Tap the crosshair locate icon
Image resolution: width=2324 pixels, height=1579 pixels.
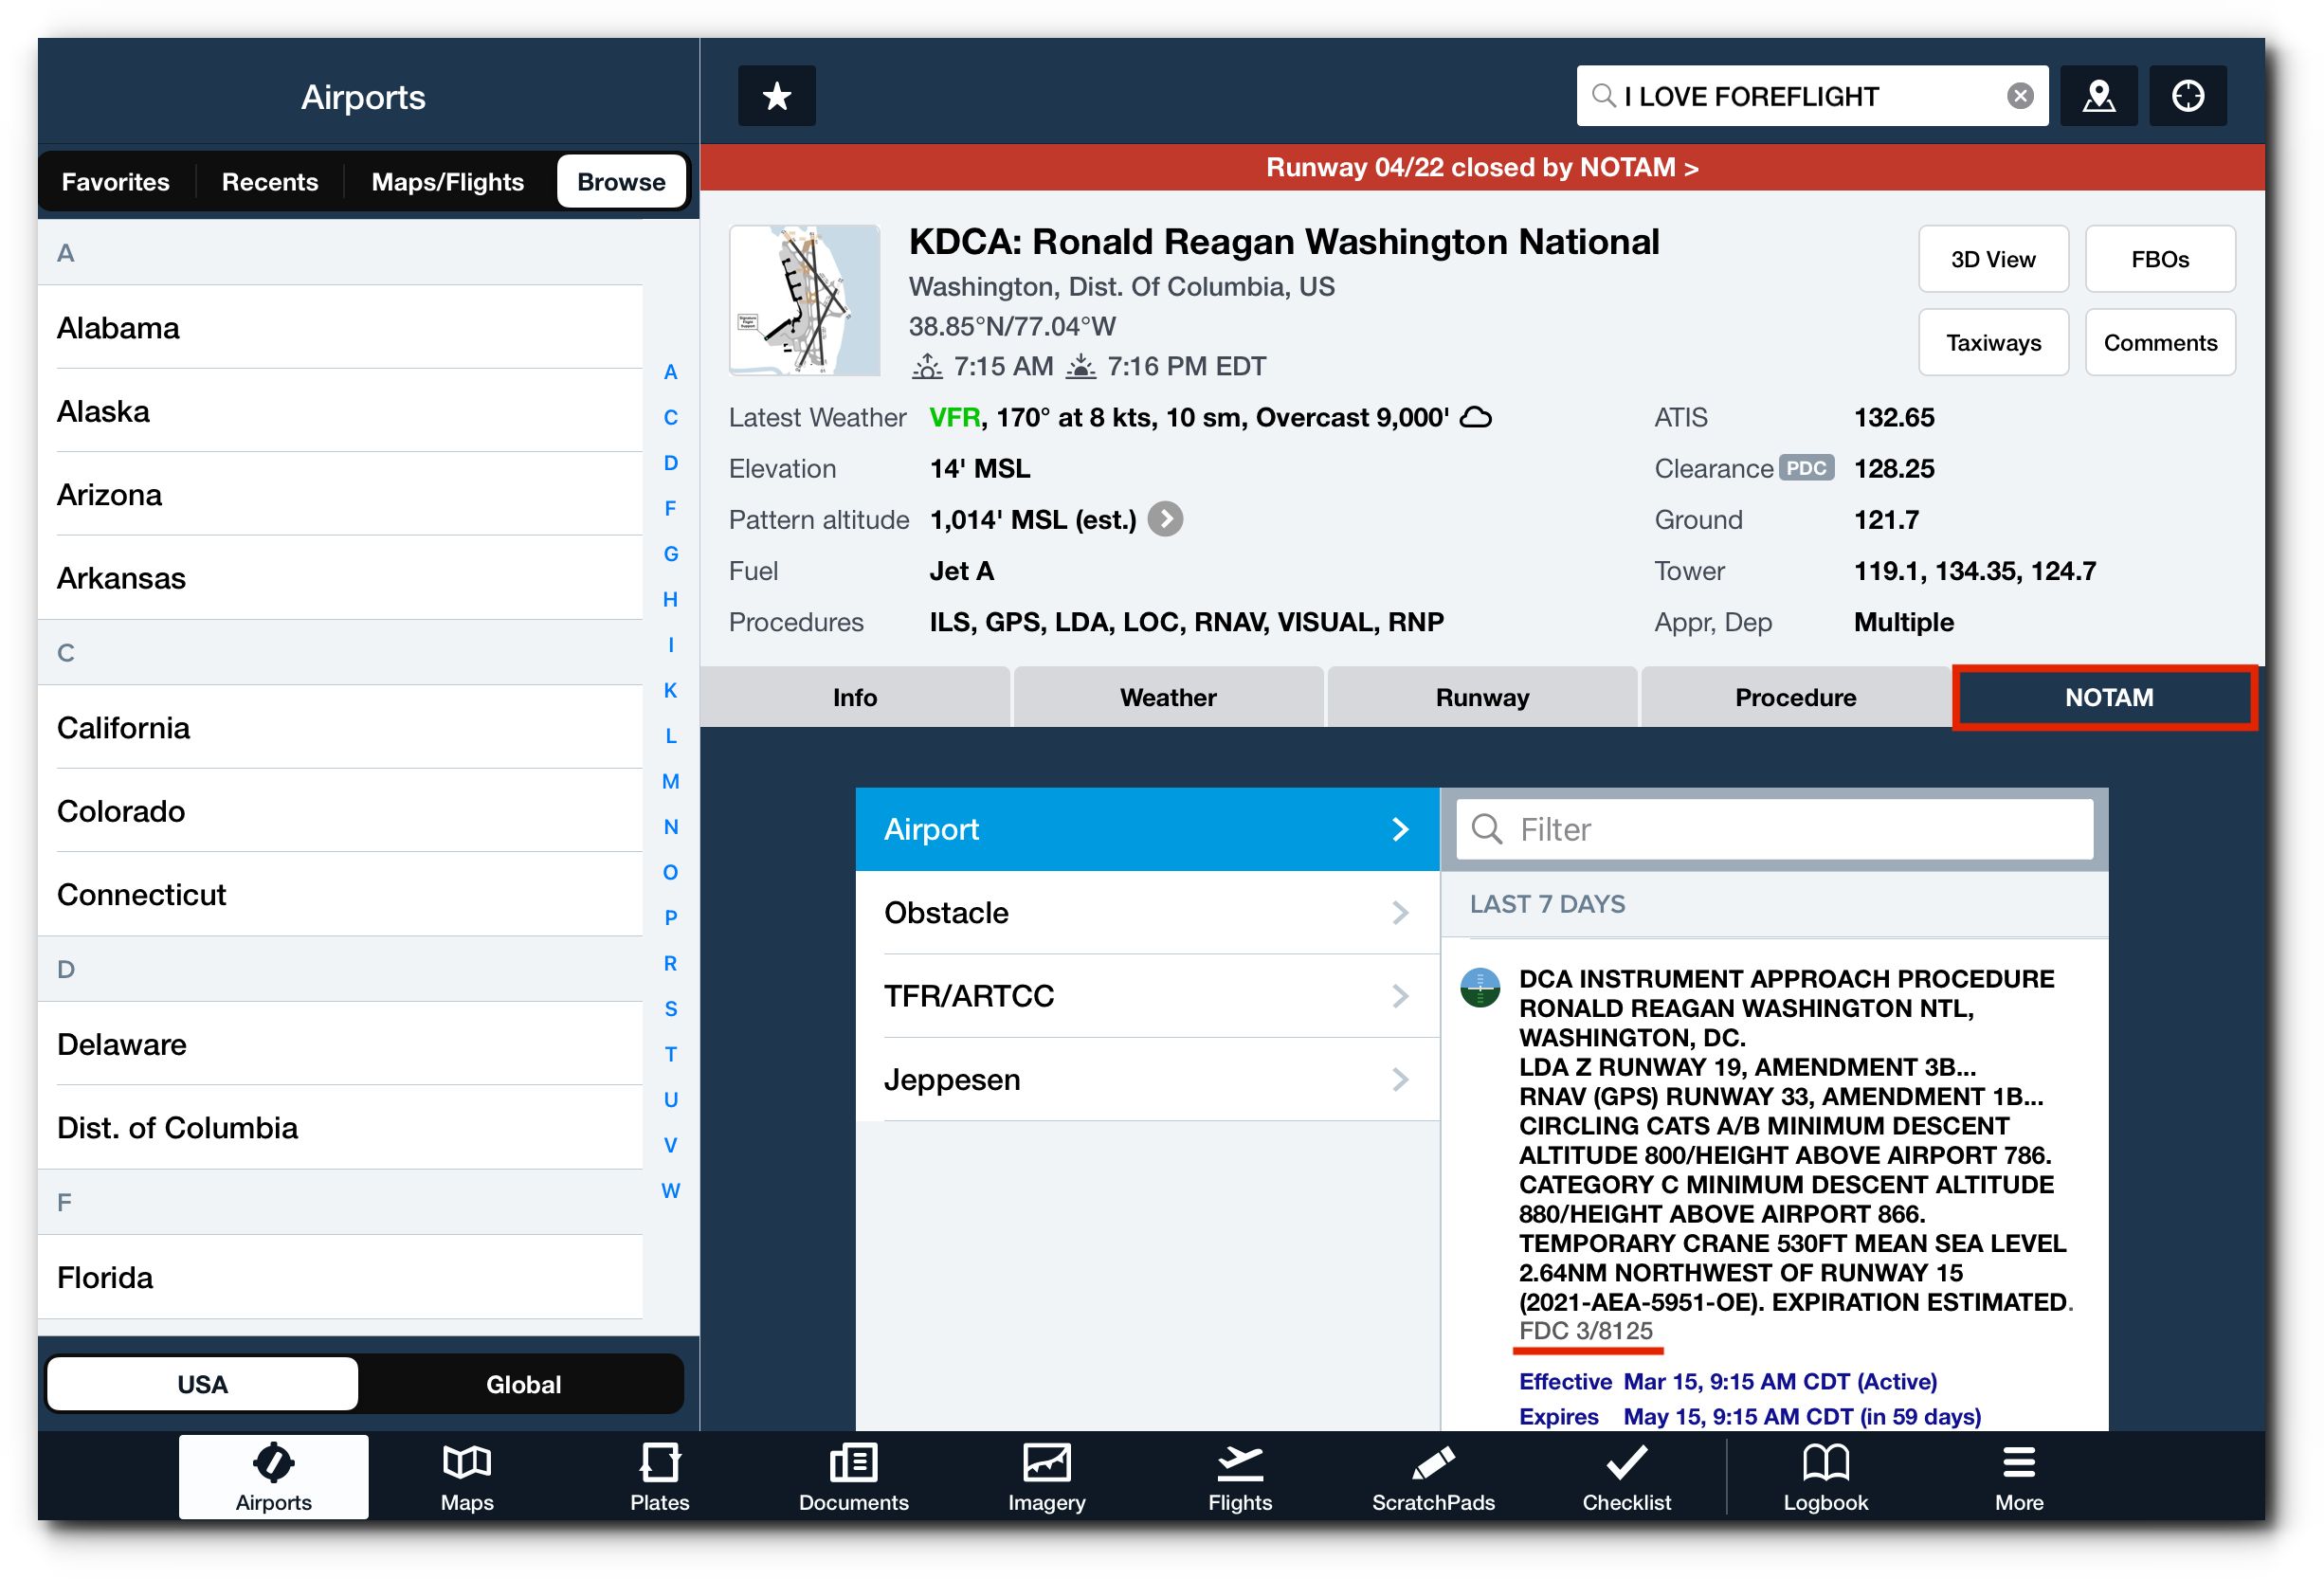(2187, 96)
